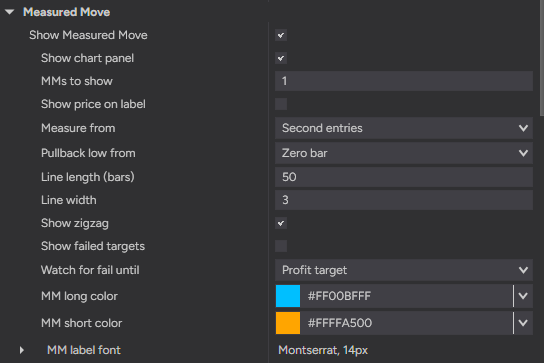Uncheck Show Measured Move checkbox
This screenshot has width=544, height=363.
pos(281,35)
